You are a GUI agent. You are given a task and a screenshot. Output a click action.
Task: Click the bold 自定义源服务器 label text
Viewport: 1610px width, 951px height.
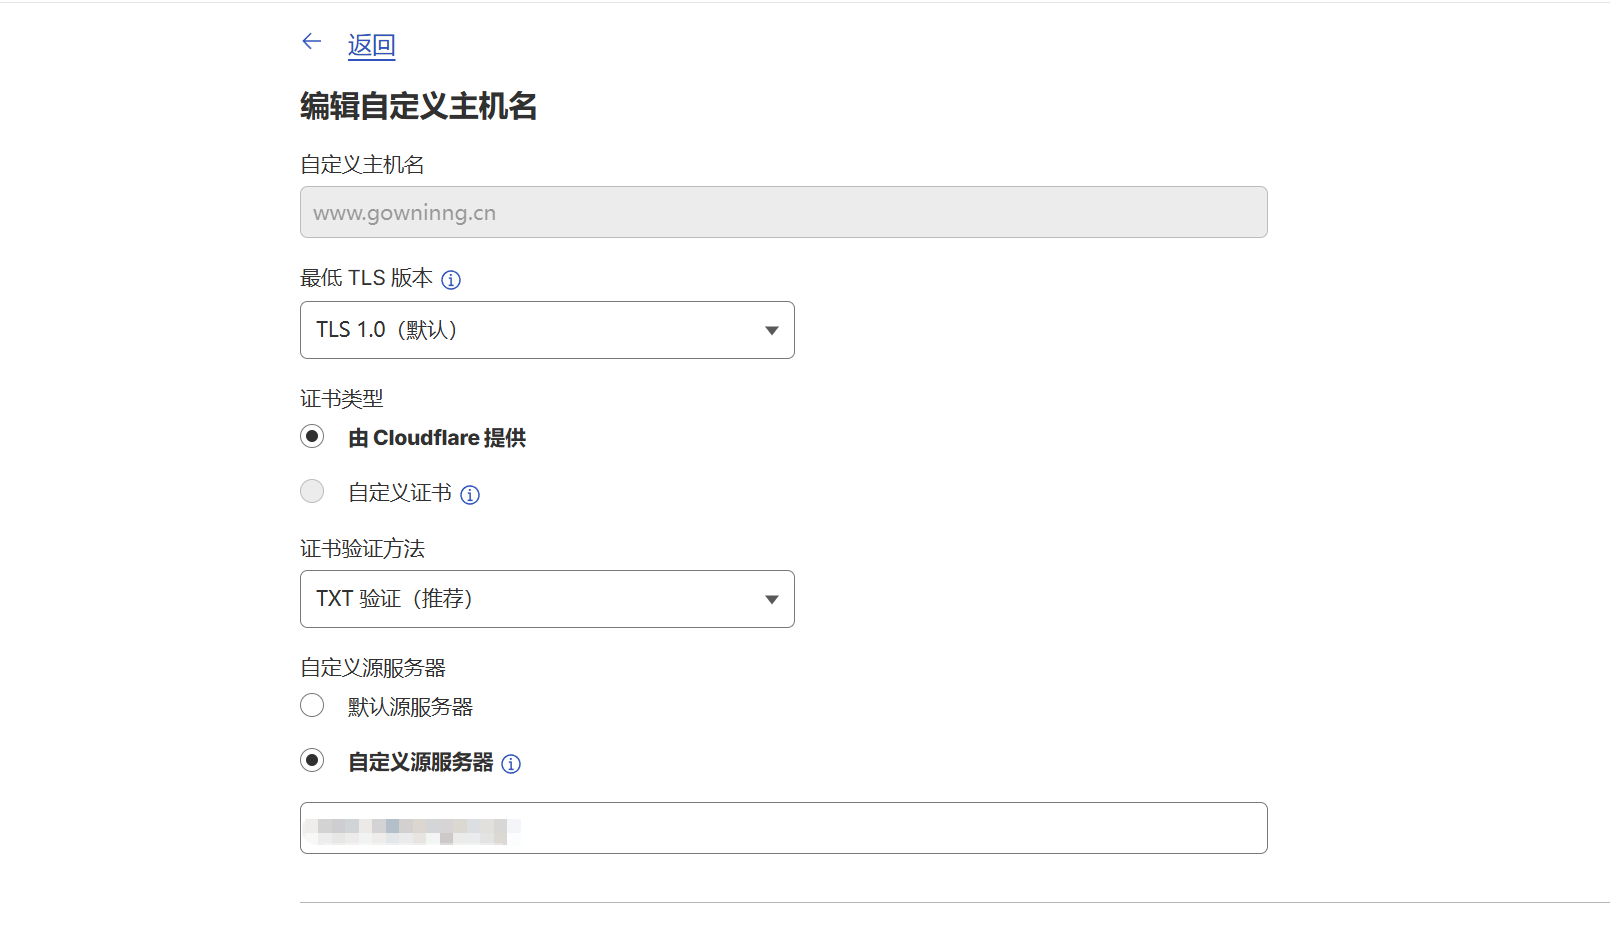pos(420,763)
